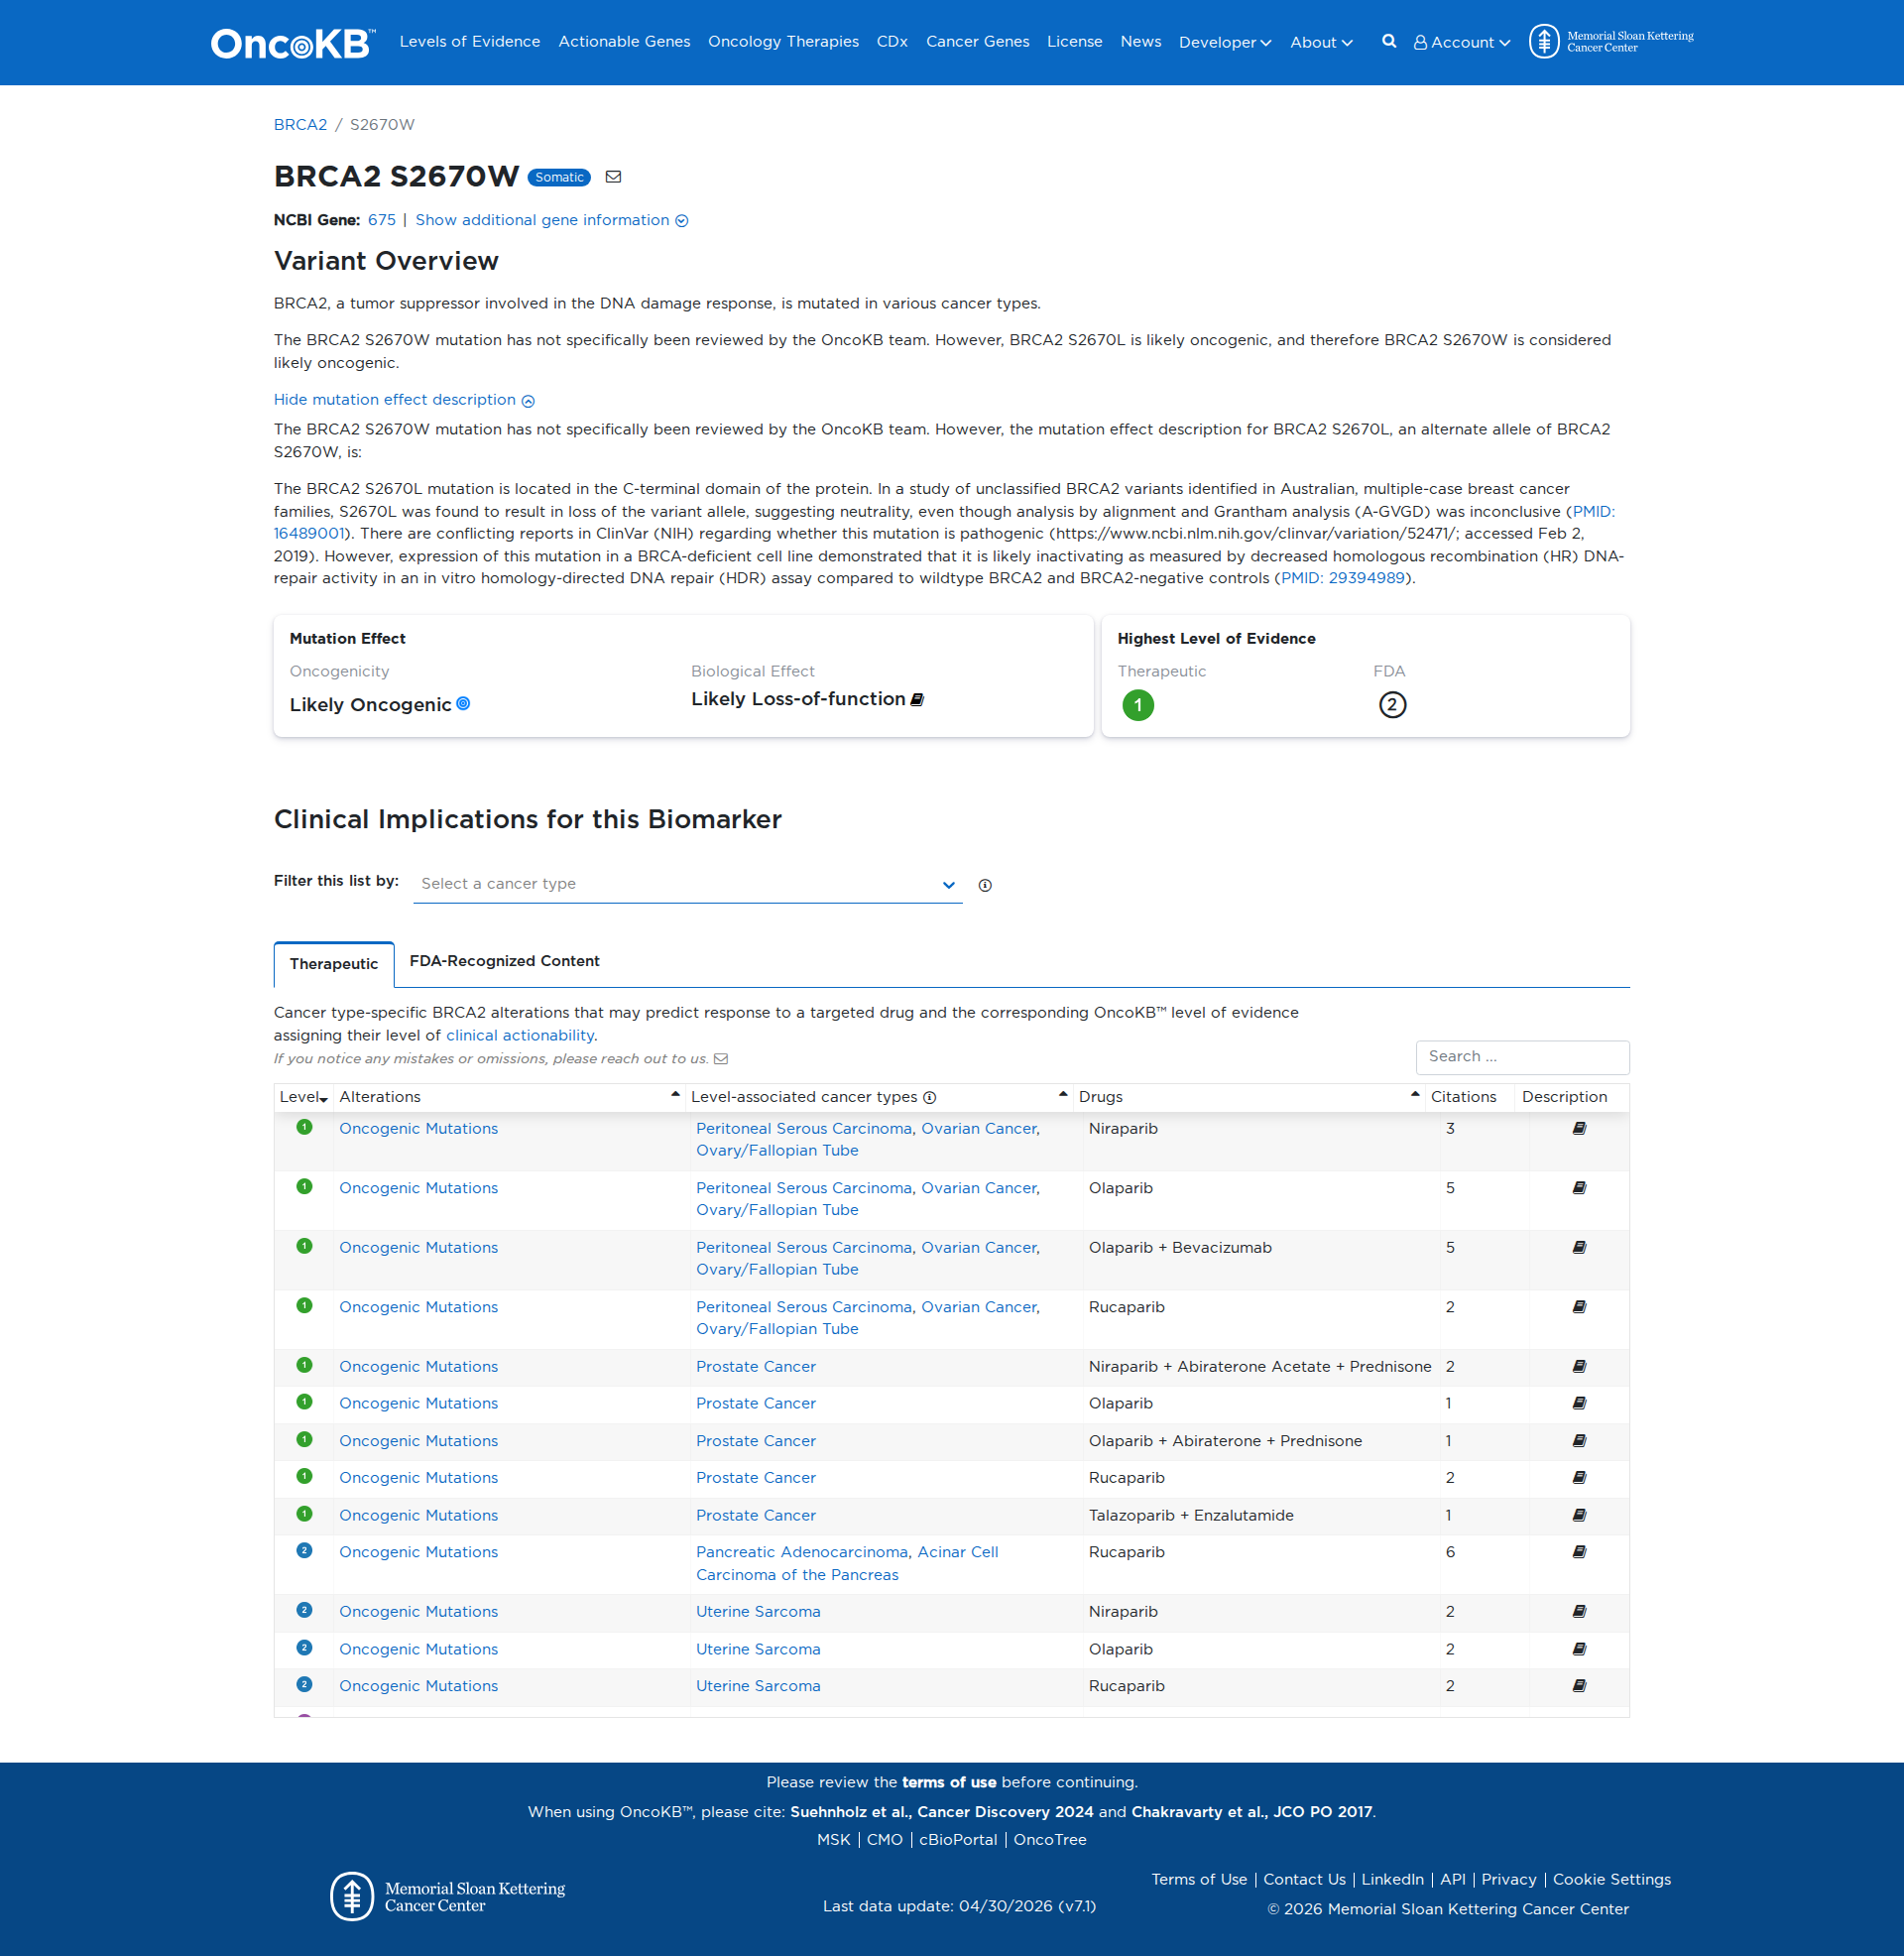
Task: Click the envelope icon next to Somatic badge
Action: [613, 177]
